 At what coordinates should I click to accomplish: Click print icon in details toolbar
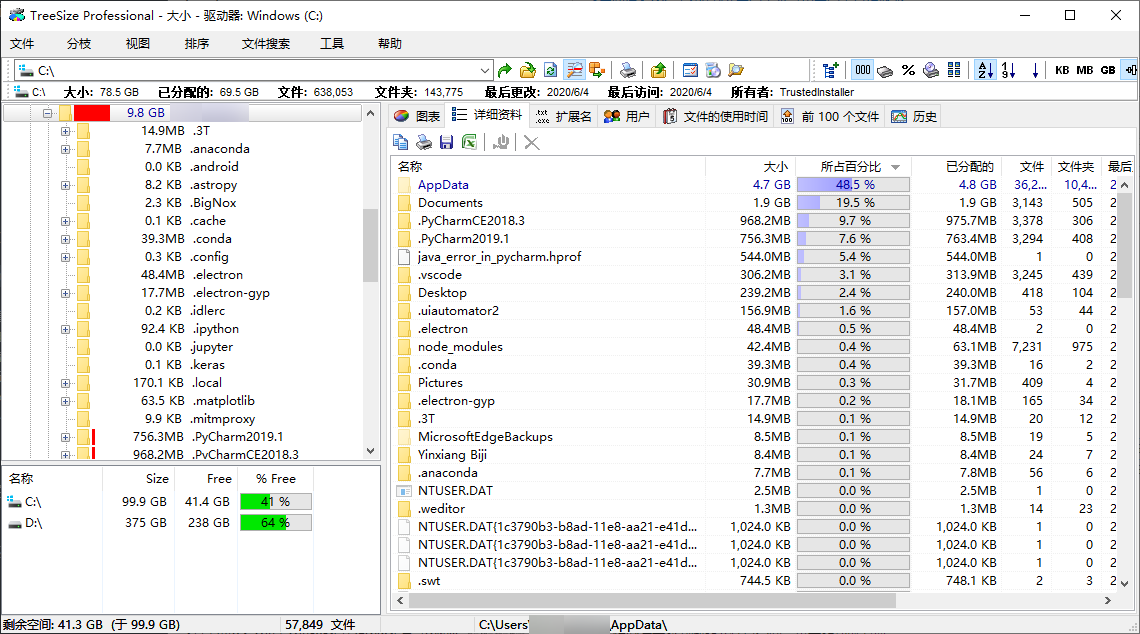click(424, 143)
